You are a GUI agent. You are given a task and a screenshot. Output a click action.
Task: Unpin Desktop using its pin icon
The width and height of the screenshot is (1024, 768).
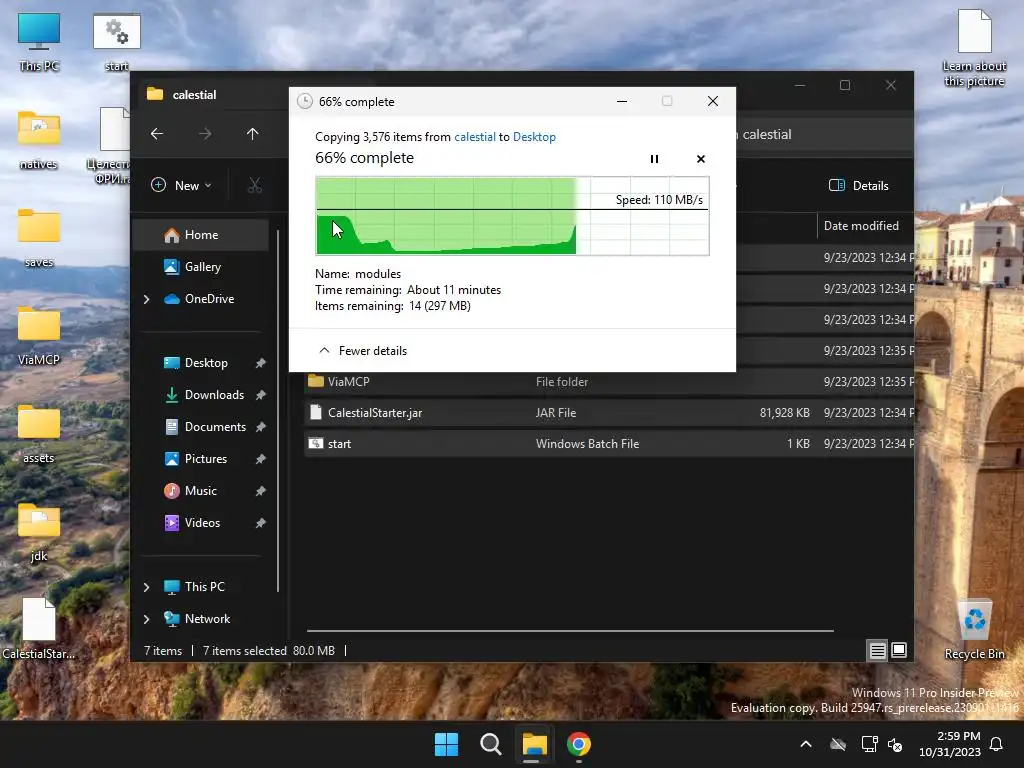260,363
